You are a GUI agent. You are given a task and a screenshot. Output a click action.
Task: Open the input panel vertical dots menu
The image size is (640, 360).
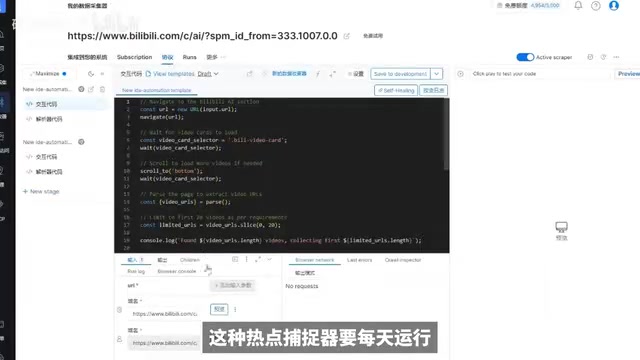click(x=247, y=259)
